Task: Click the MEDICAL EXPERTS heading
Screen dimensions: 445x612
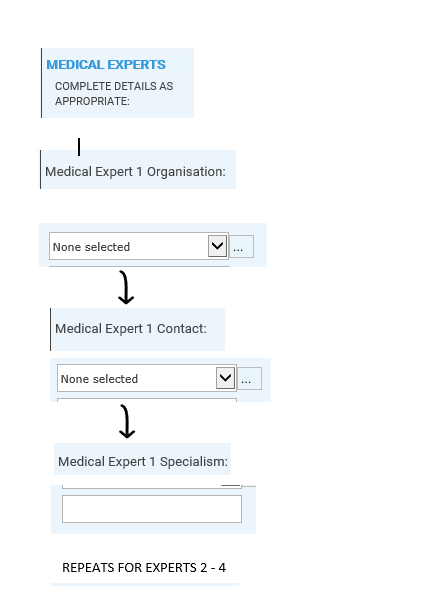Action: tap(106, 64)
